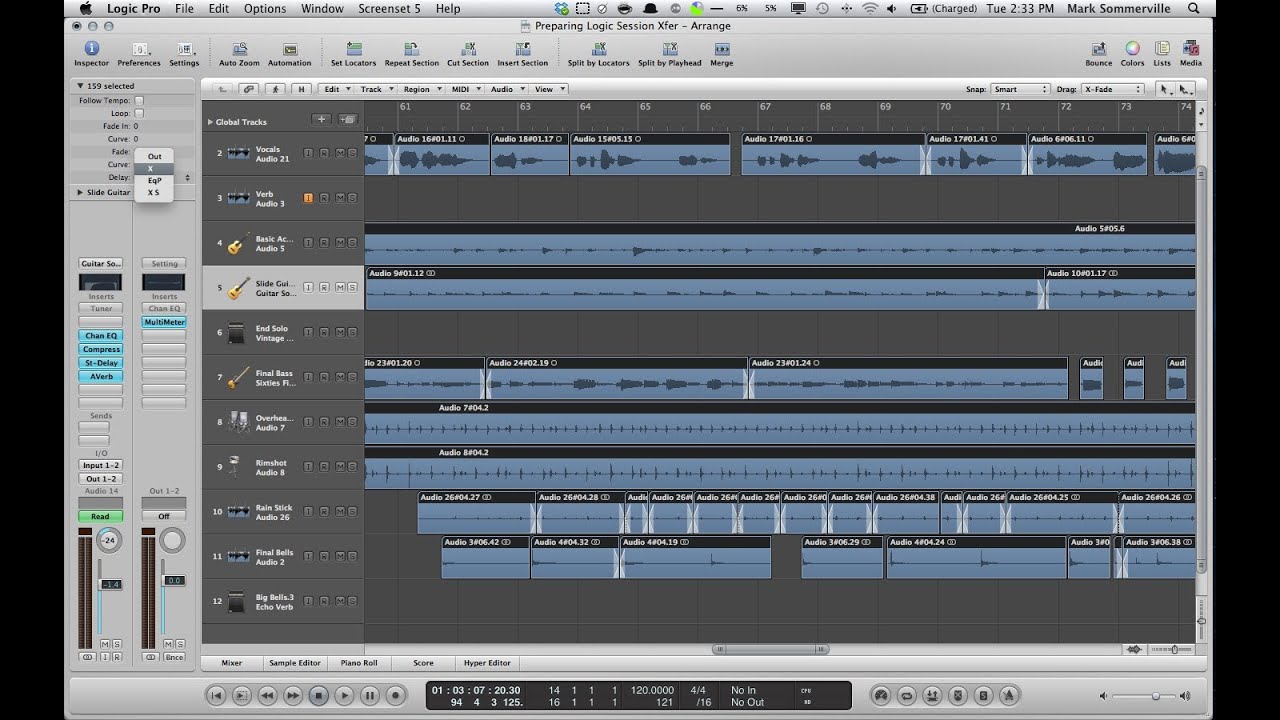Image resolution: width=1280 pixels, height=720 pixels.
Task: Click the Settings toolbar icon
Action: coord(184,49)
